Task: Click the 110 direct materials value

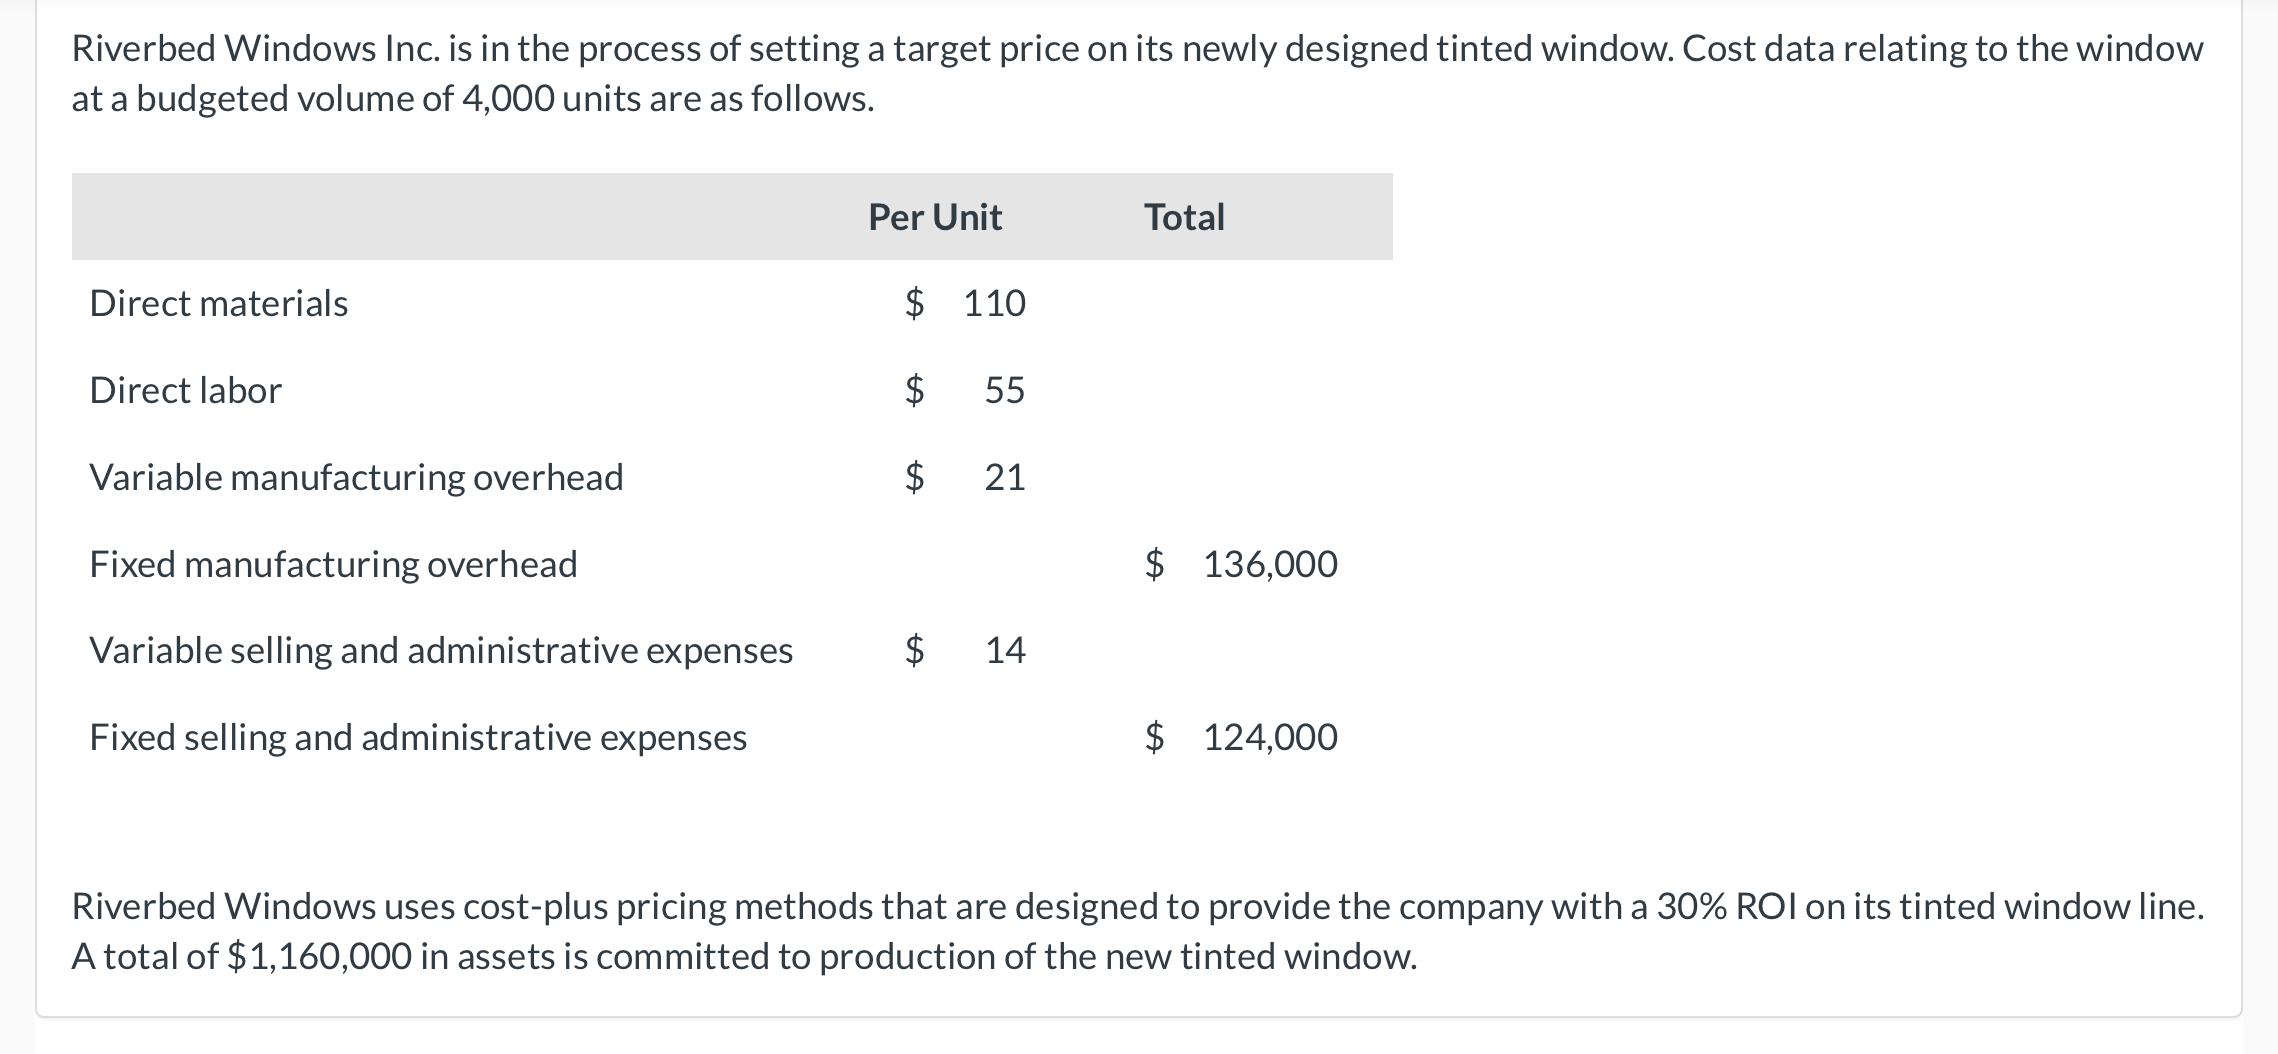Action: point(994,303)
